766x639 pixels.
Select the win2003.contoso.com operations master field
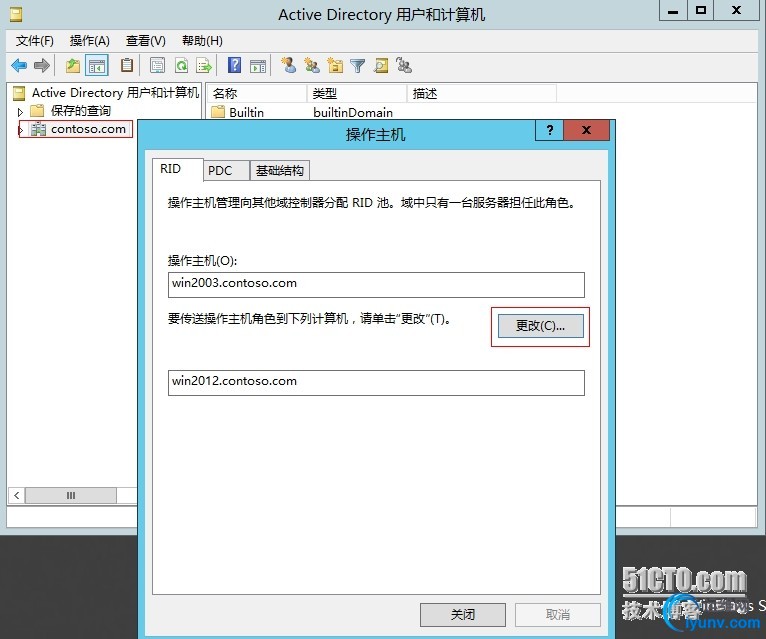click(x=376, y=285)
